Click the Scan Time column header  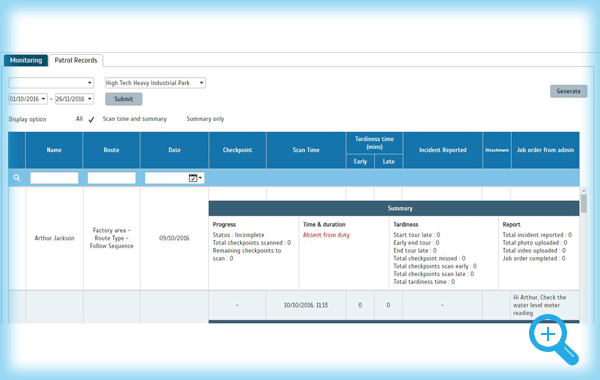pos(306,150)
